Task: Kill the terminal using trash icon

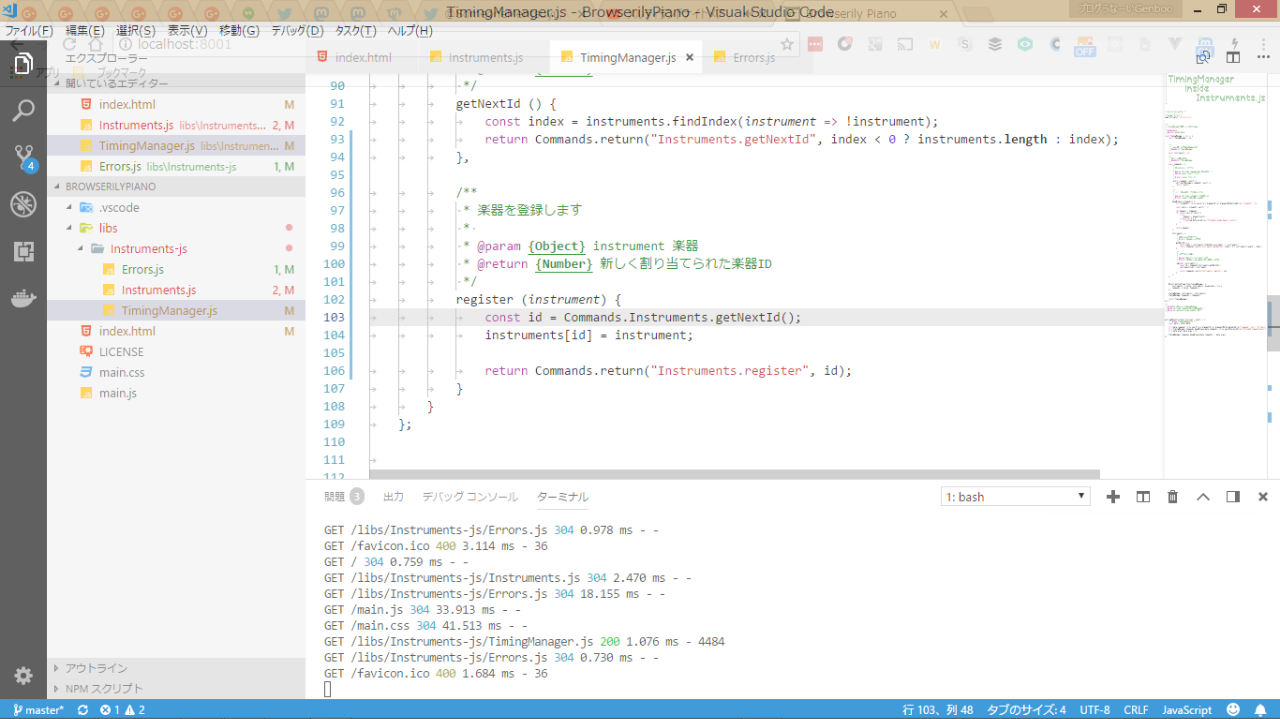Action: pos(1173,497)
